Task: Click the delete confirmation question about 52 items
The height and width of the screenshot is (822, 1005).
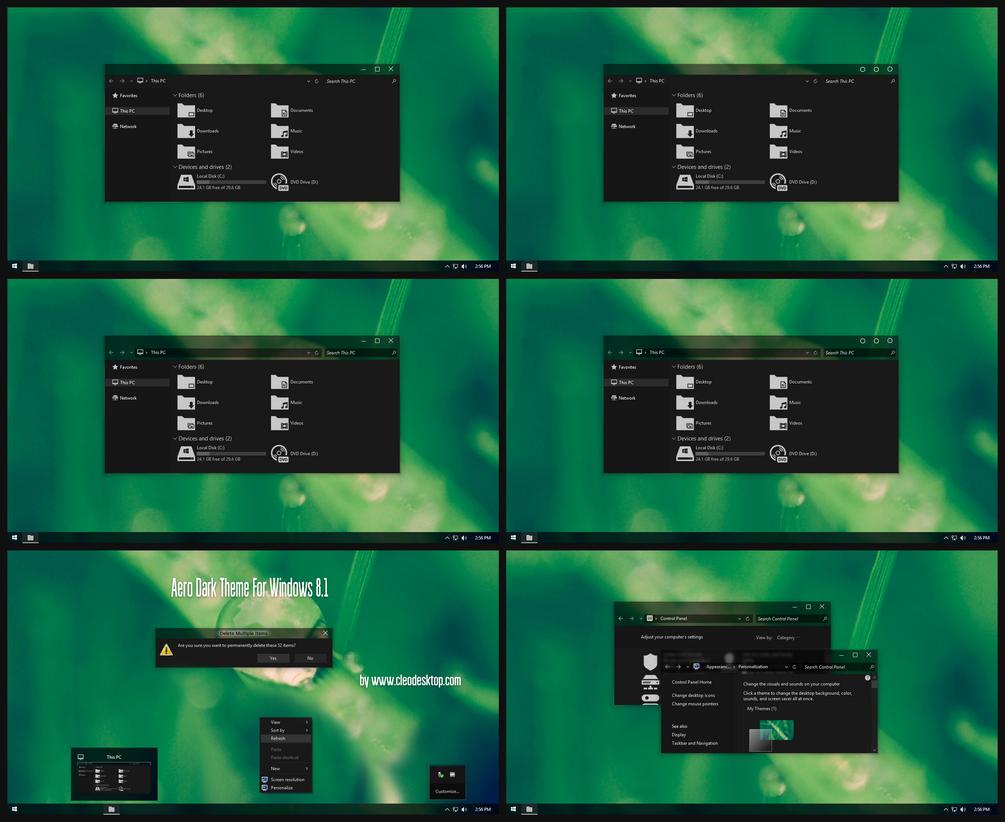Action: (x=237, y=646)
